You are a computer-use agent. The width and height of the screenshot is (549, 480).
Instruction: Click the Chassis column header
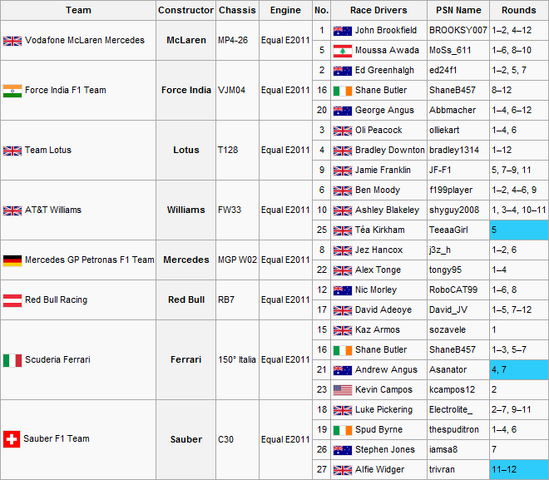[x=237, y=10]
